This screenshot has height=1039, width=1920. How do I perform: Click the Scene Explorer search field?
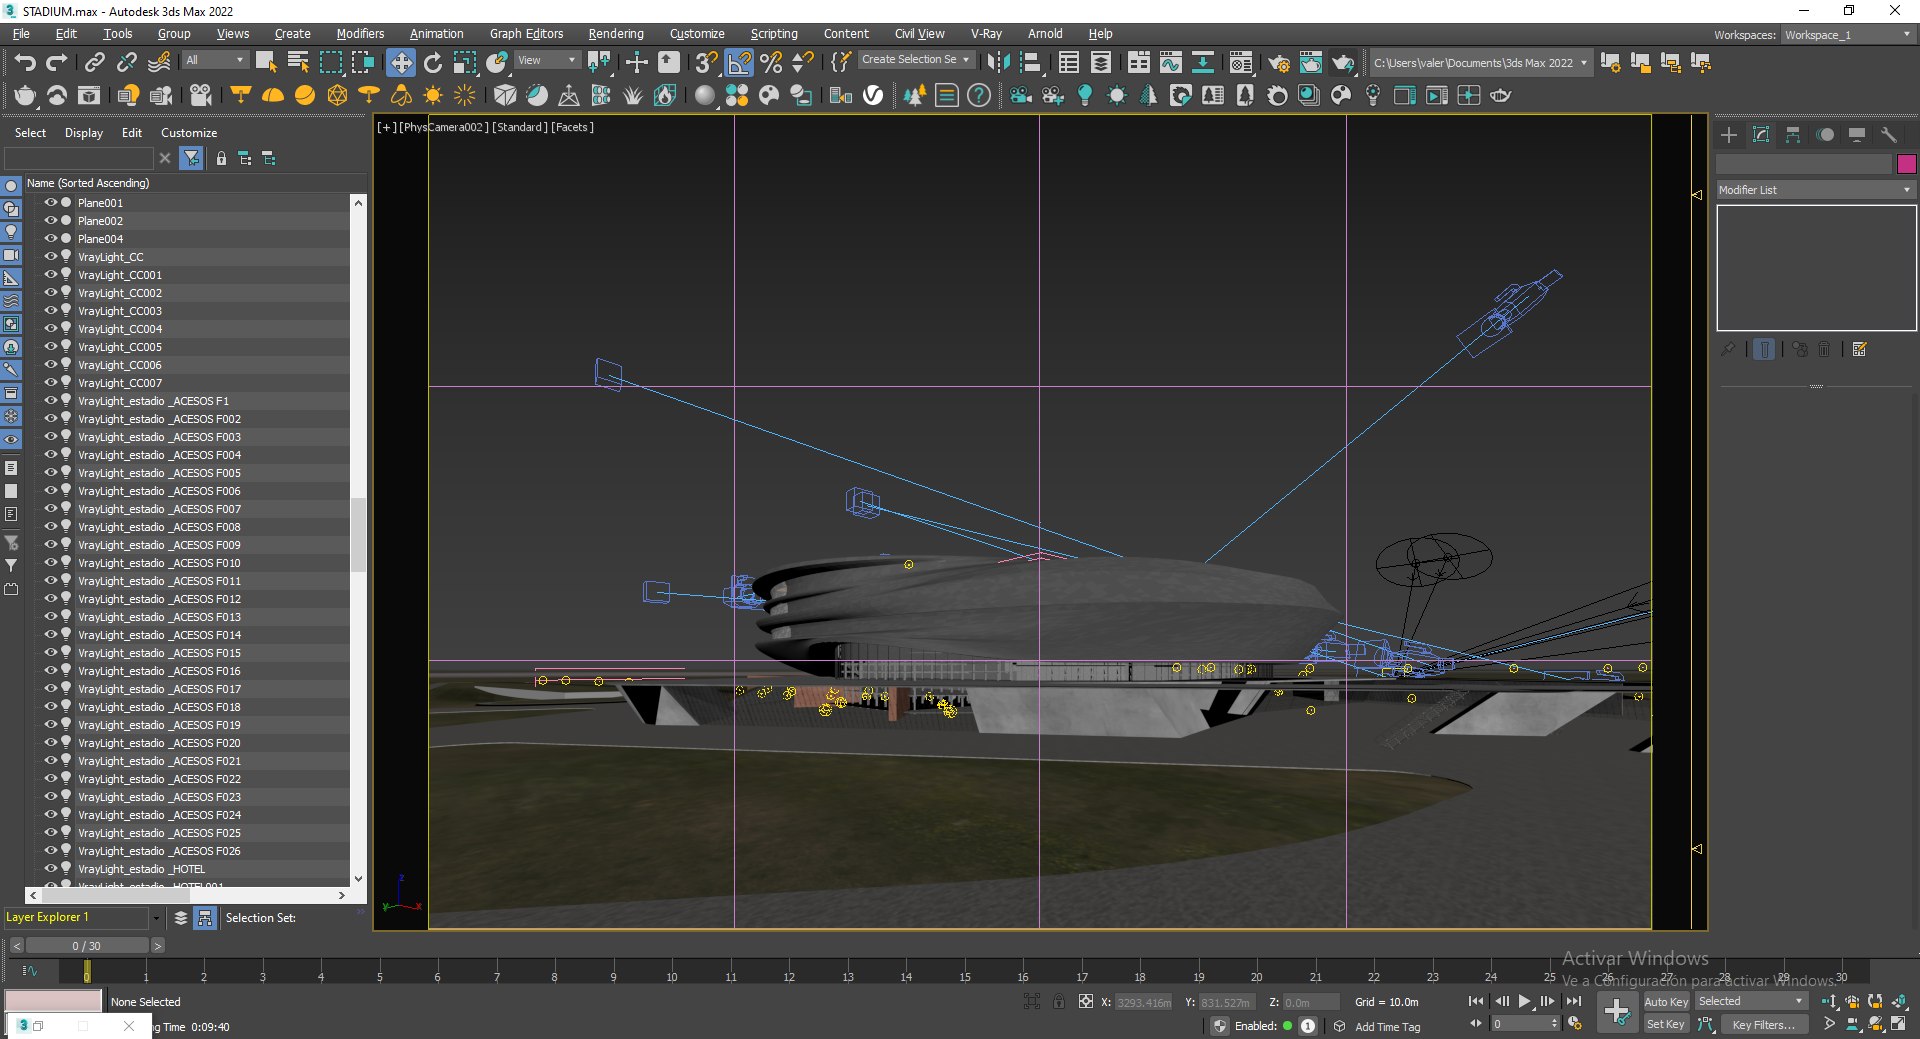tap(80, 158)
